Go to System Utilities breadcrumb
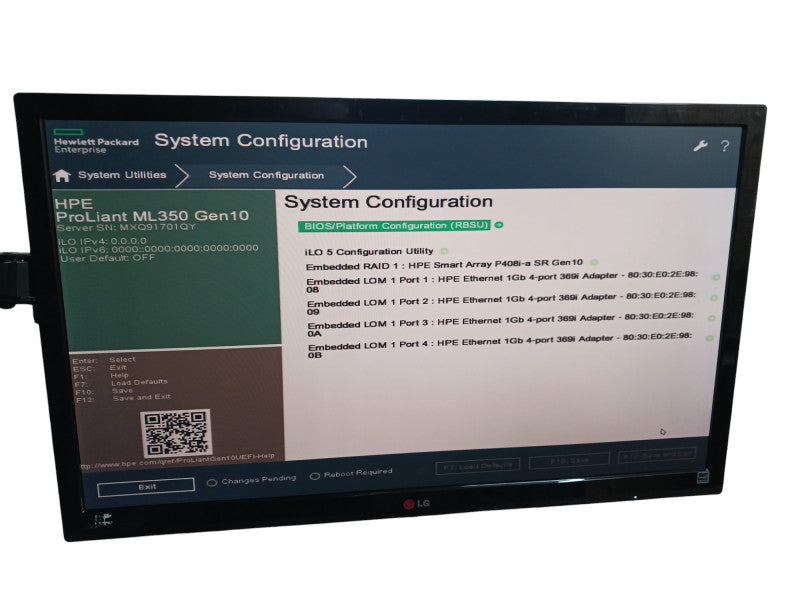Image resolution: width=800 pixels, height=600 pixels. click(x=122, y=174)
